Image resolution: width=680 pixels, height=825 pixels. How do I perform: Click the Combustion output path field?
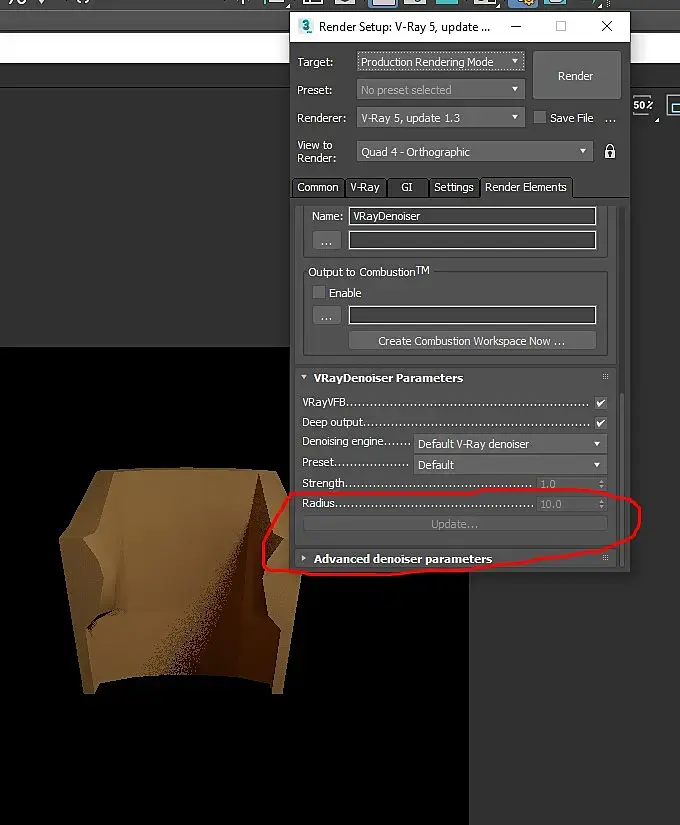coord(472,315)
